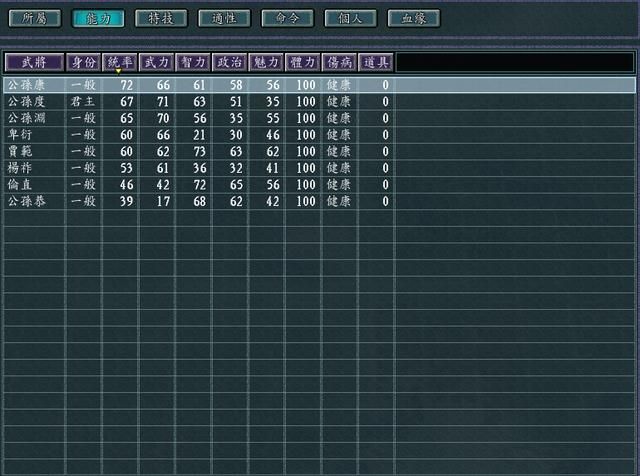The height and width of the screenshot is (476, 640).
Task: Sort by 體力 column header
Action: tap(303, 62)
